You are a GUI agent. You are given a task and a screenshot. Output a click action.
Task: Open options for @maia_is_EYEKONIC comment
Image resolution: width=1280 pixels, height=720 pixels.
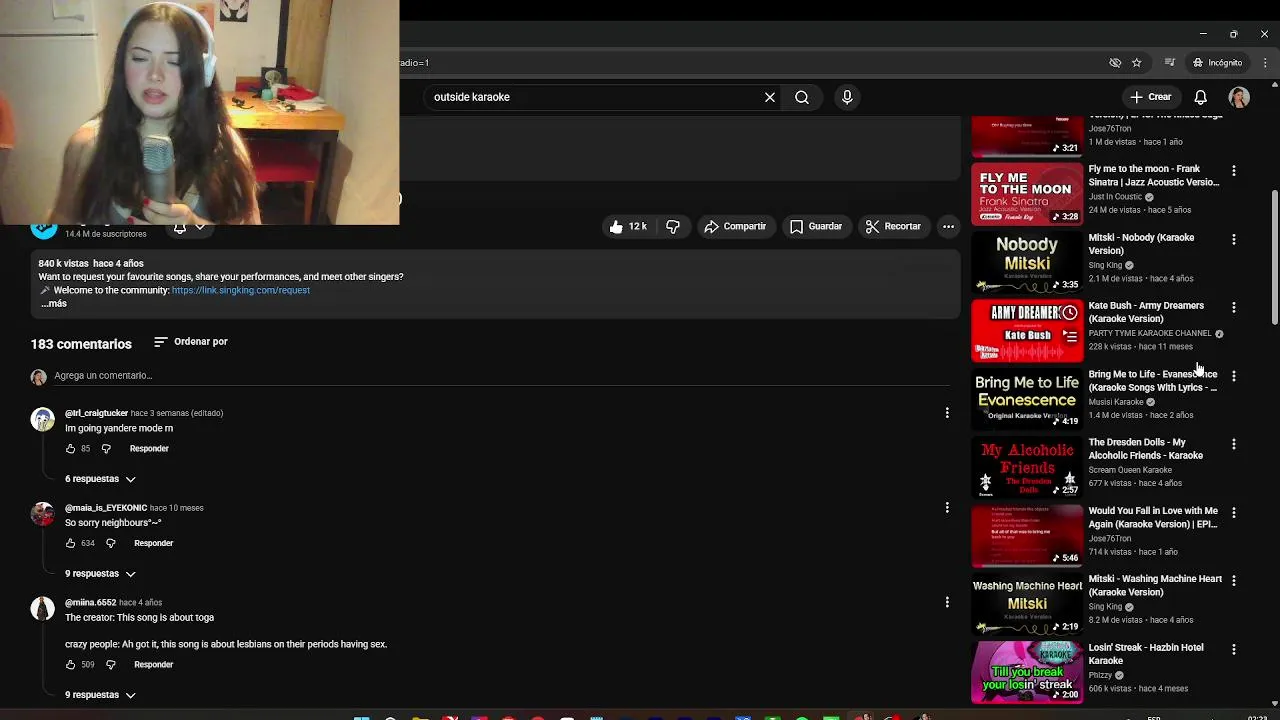point(947,508)
